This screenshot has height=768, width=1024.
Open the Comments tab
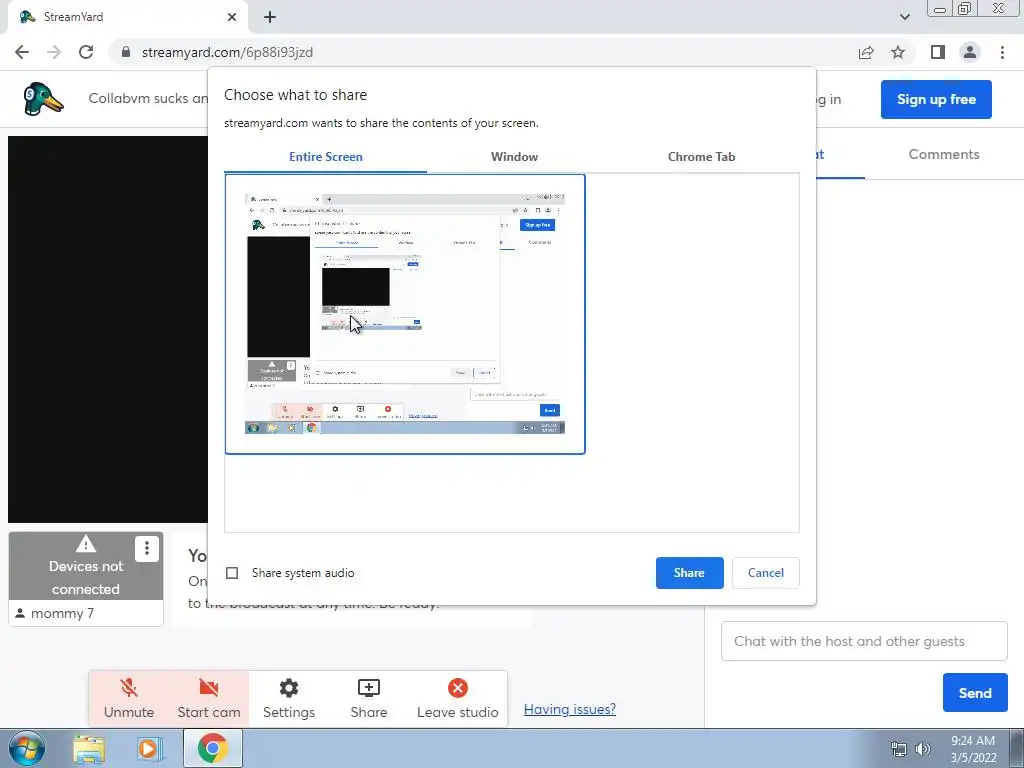click(x=944, y=155)
